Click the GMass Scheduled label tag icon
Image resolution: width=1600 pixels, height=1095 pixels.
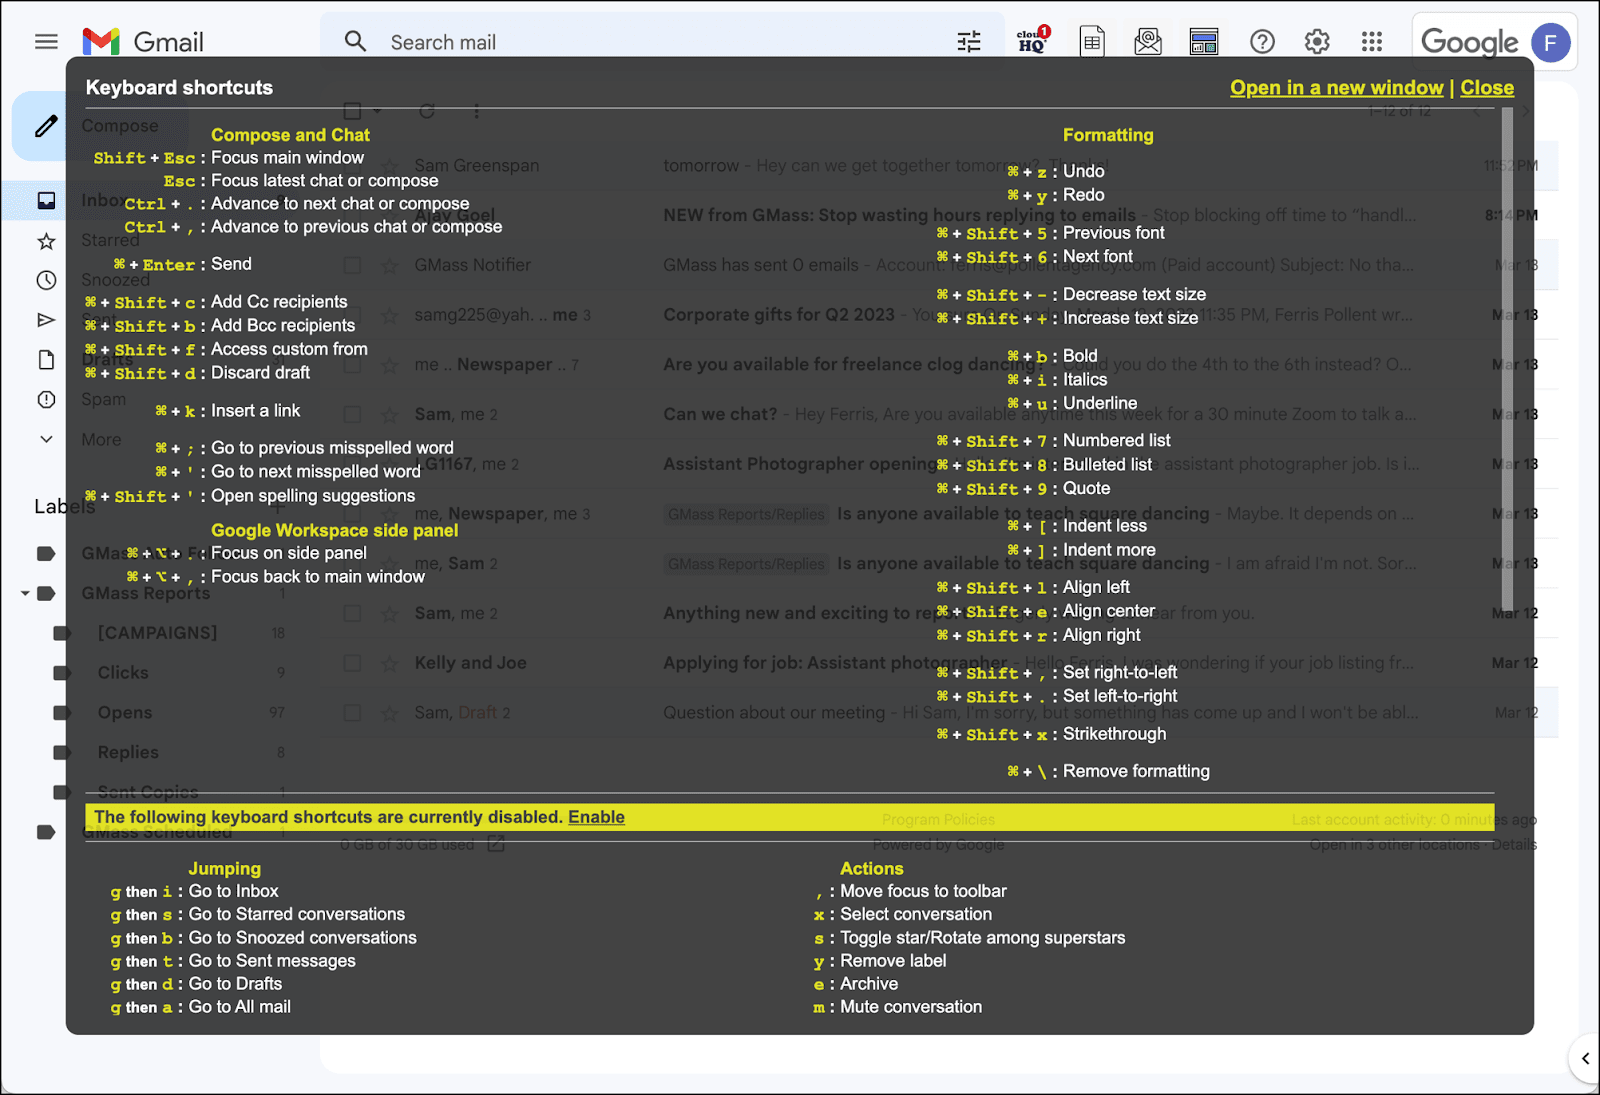46,832
